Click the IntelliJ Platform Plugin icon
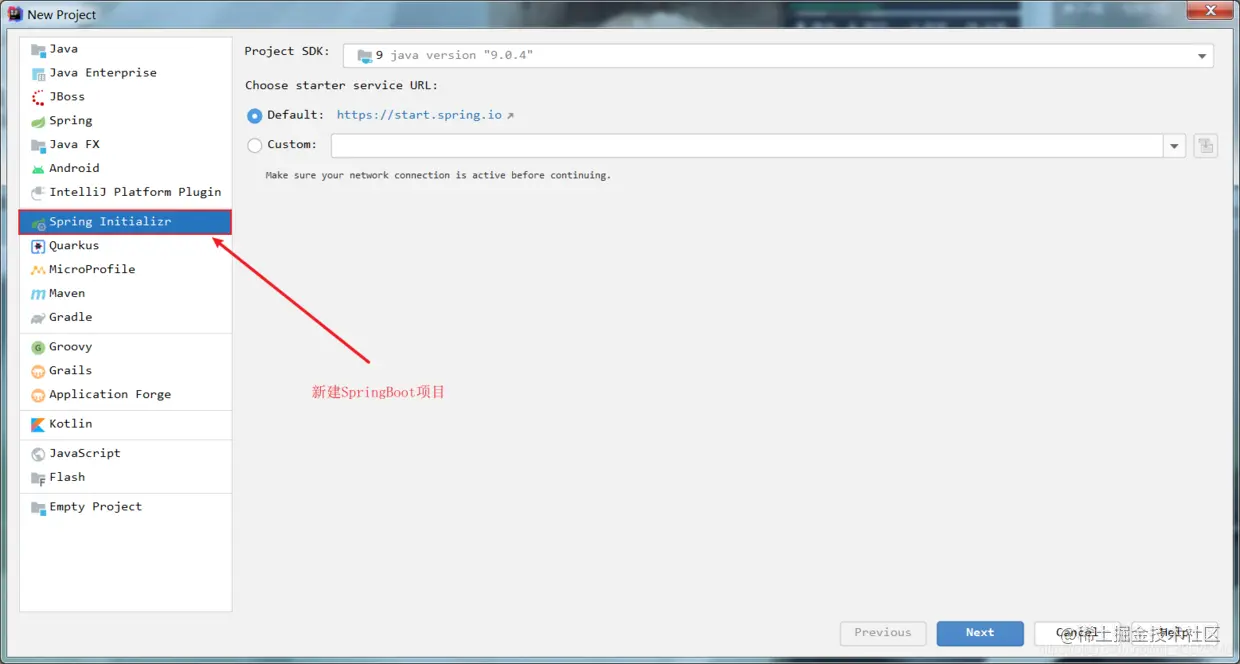 click(38, 192)
